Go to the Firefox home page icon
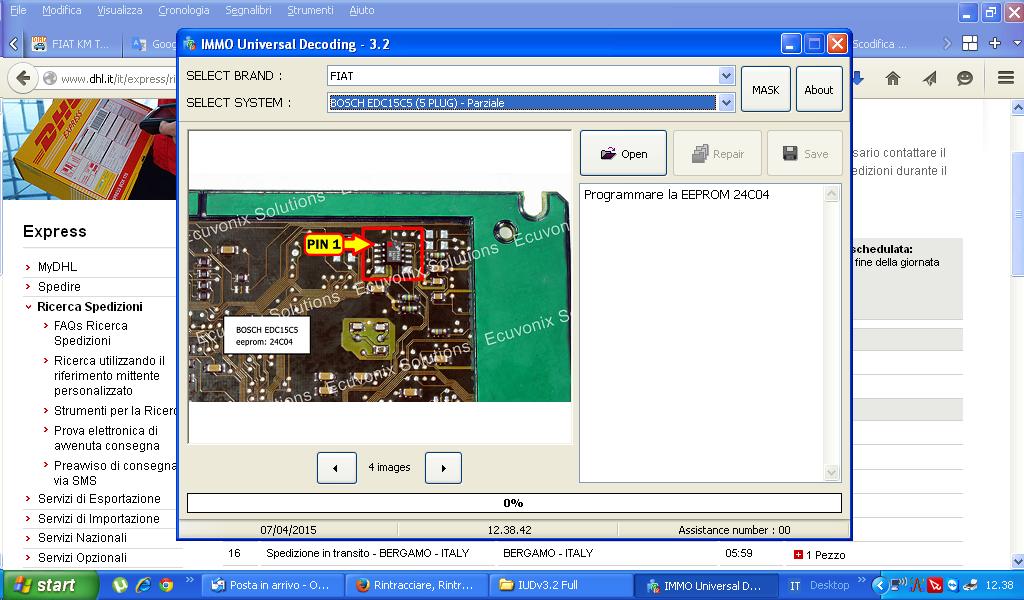Screen dimensions: 1024x600 [893, 78]
